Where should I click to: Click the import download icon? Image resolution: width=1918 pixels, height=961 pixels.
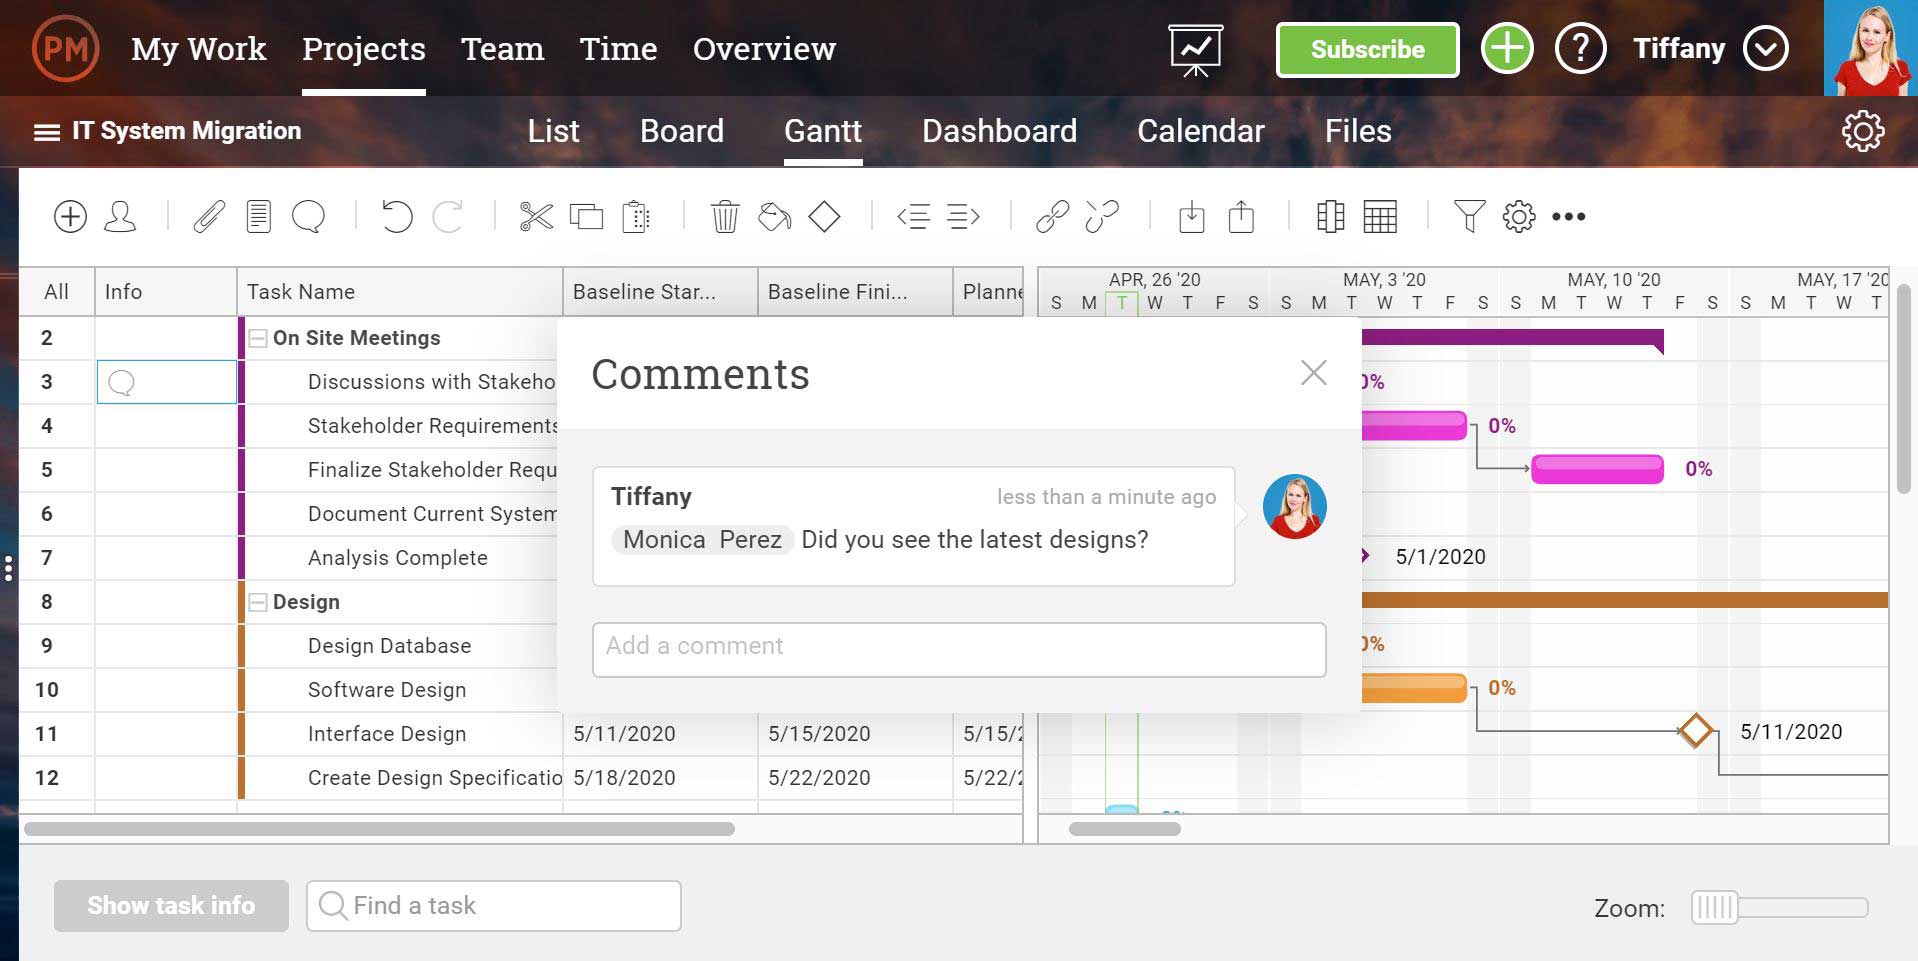[x=1191, y=216]
